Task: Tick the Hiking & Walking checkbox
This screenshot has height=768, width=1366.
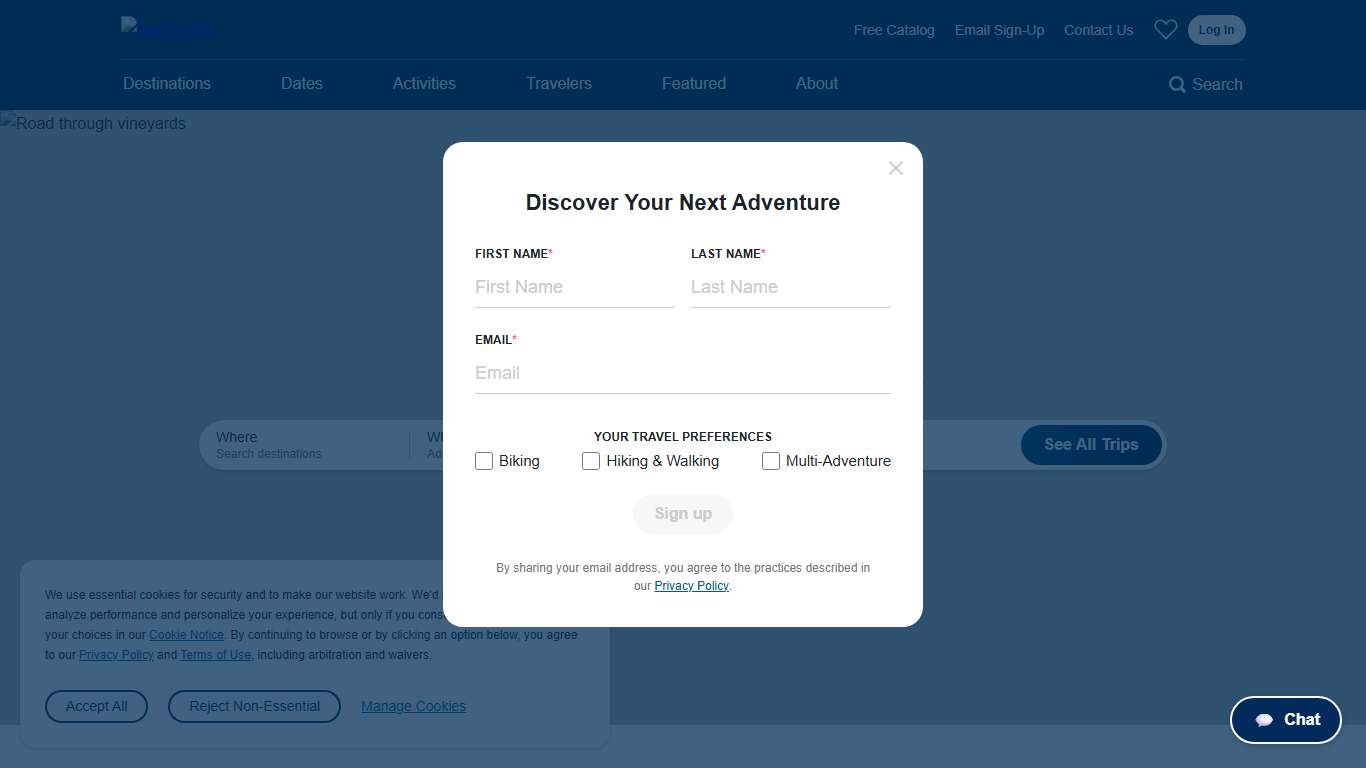Action: pos(591,461)
